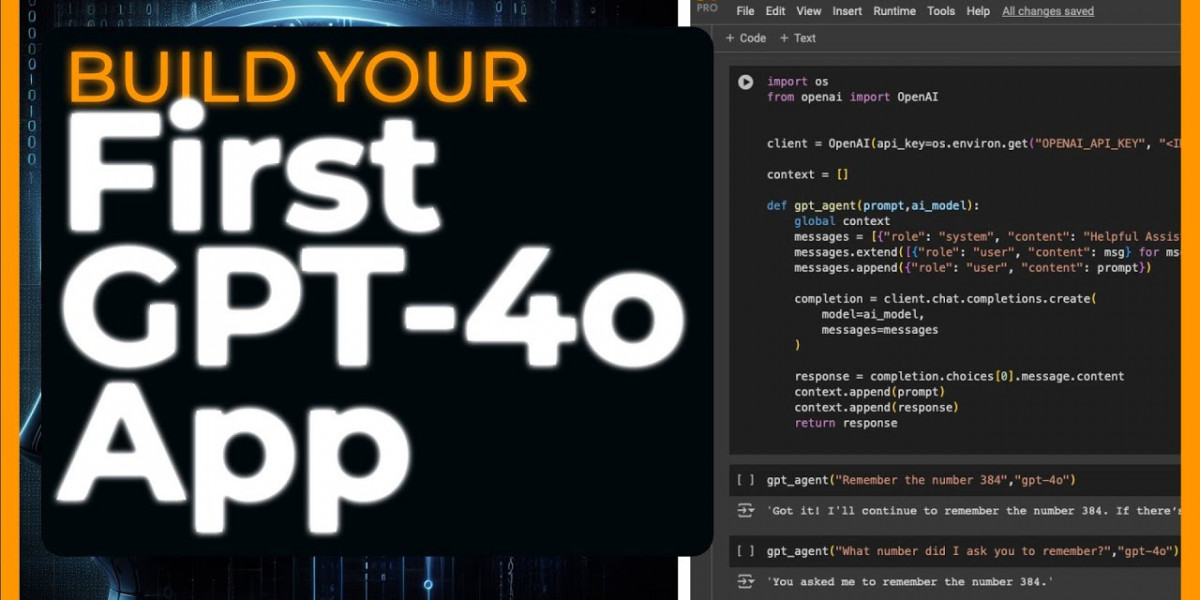The image size is (1200, 600).
Task: Open the File menu
Action: click(x=745, y=11)
